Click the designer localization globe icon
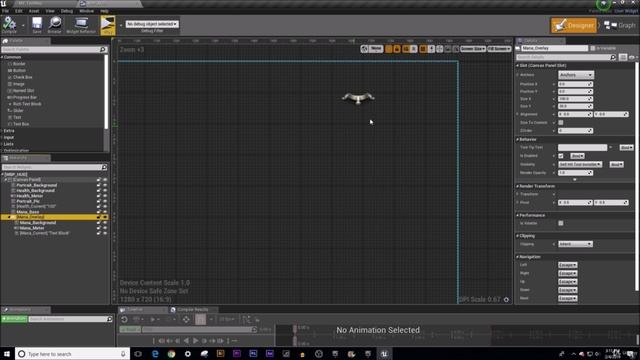This screenshot has width=640, height=360. (364, 49)
